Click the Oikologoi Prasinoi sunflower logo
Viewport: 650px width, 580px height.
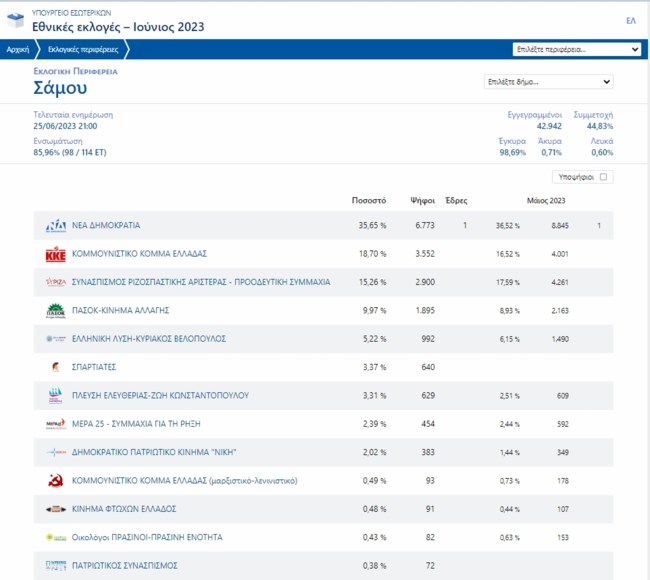(x=56, y=538)
